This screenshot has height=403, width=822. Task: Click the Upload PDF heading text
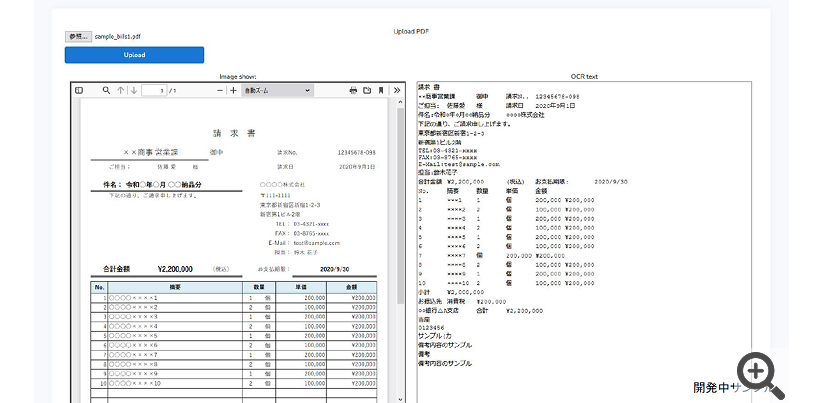coord(411,31)
